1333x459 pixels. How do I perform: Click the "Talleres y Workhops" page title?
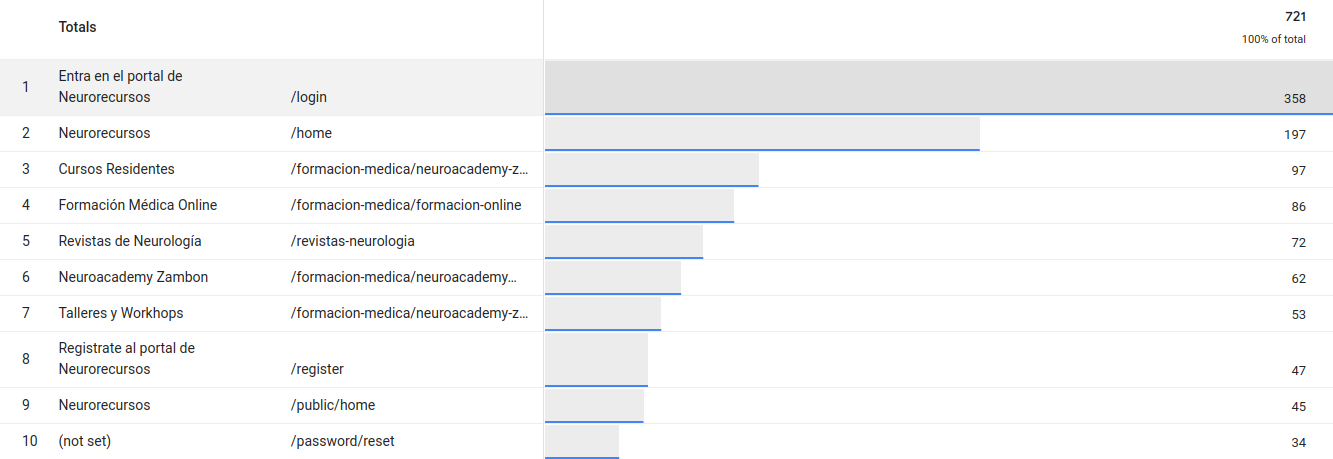click(121, 313)
